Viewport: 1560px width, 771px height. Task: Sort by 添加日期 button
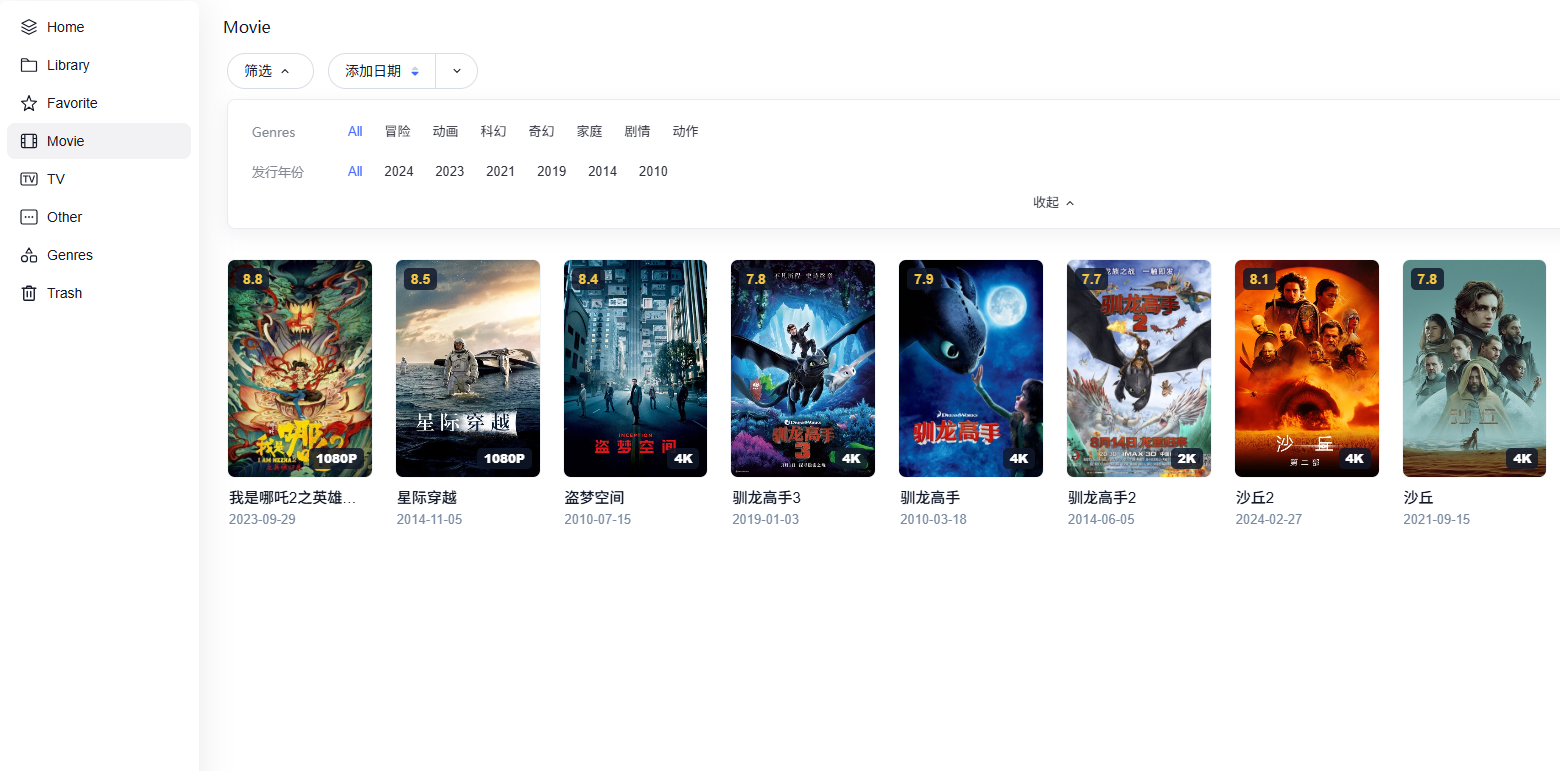(x=382, y=71)
